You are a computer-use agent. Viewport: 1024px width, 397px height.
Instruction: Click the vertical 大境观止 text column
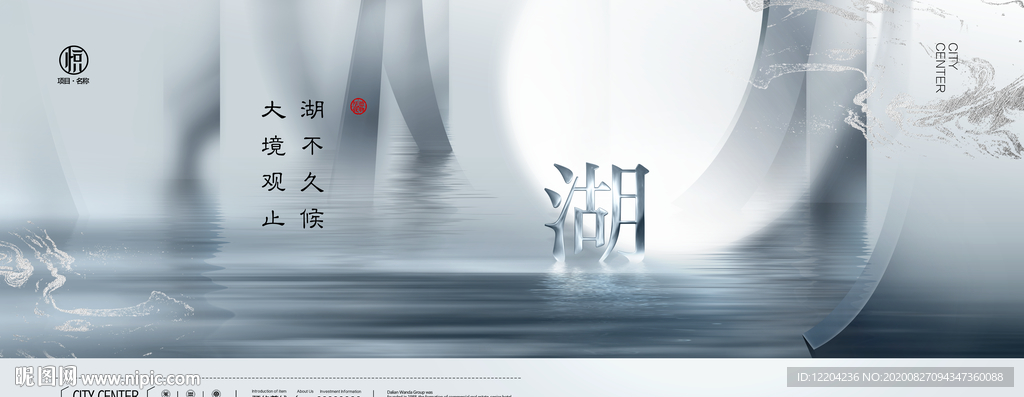click(274, 165)
